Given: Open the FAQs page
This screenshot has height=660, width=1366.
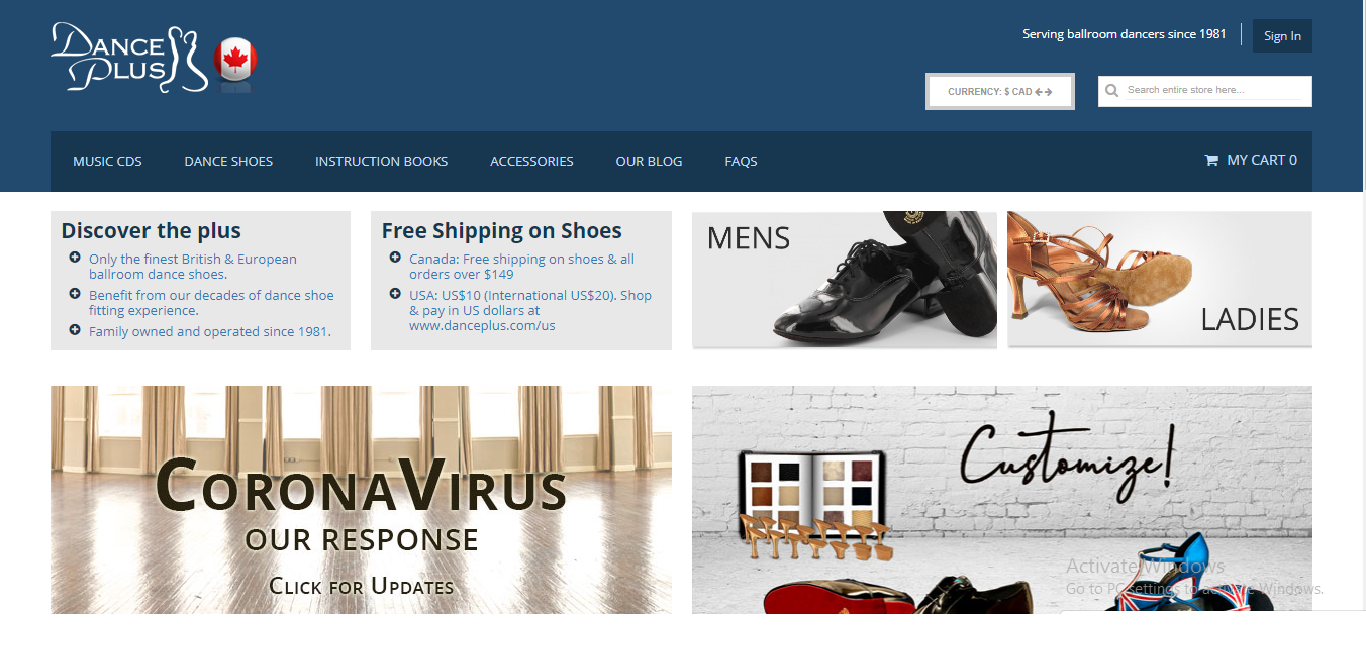Looking at the screenshot, I should coord(741,161).
